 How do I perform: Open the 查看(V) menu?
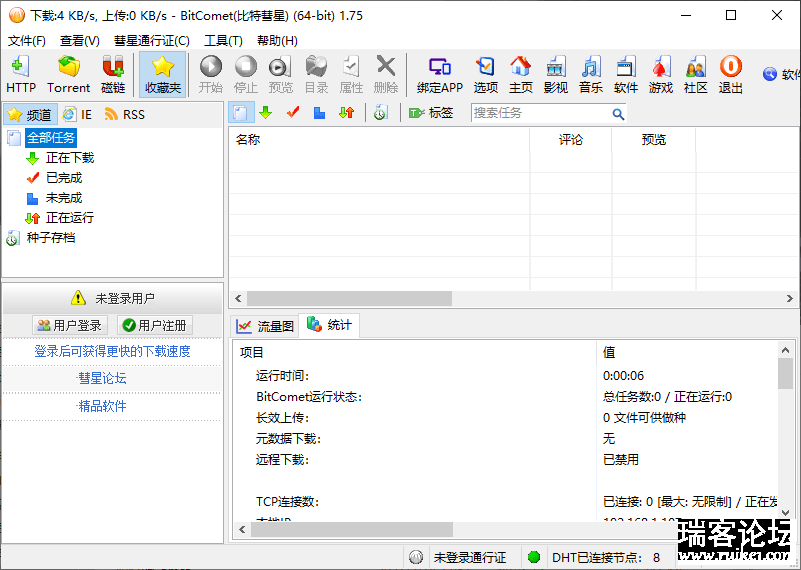(80, 40)
